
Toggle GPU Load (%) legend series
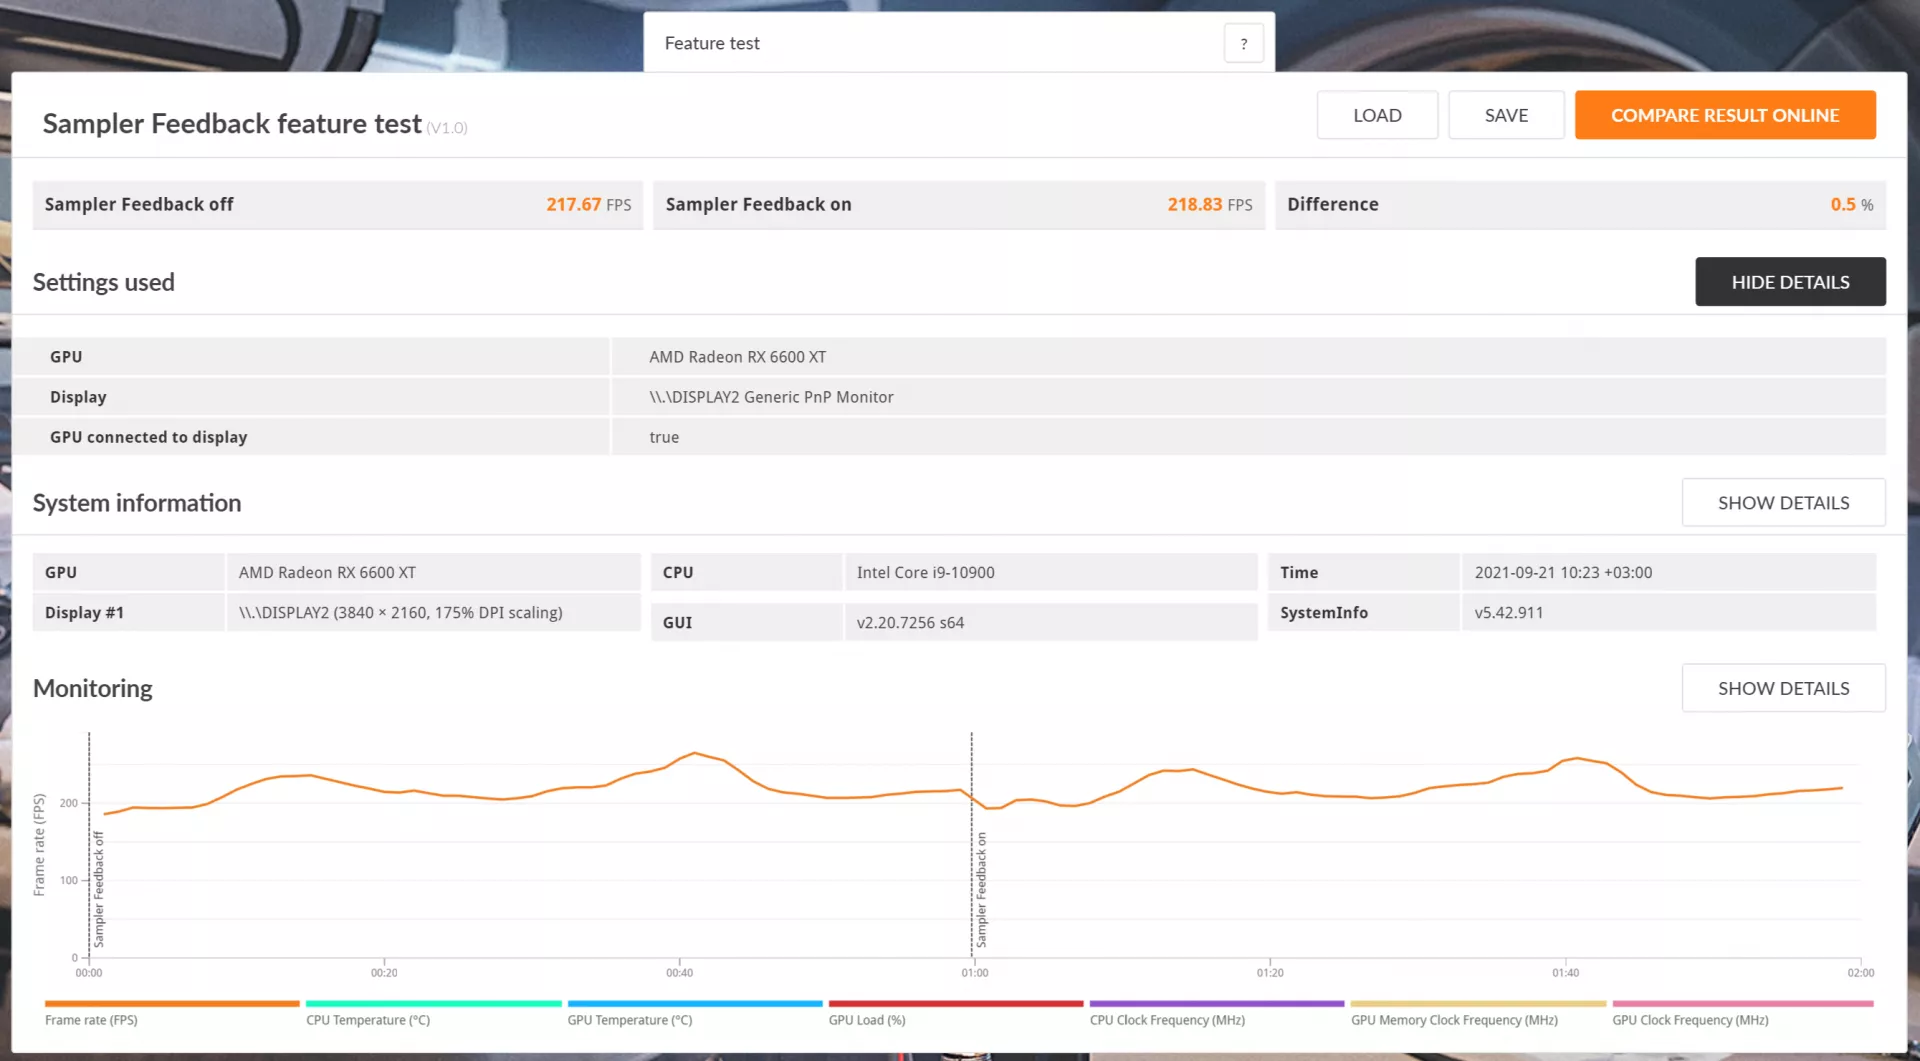click(x=956, y=1013)
